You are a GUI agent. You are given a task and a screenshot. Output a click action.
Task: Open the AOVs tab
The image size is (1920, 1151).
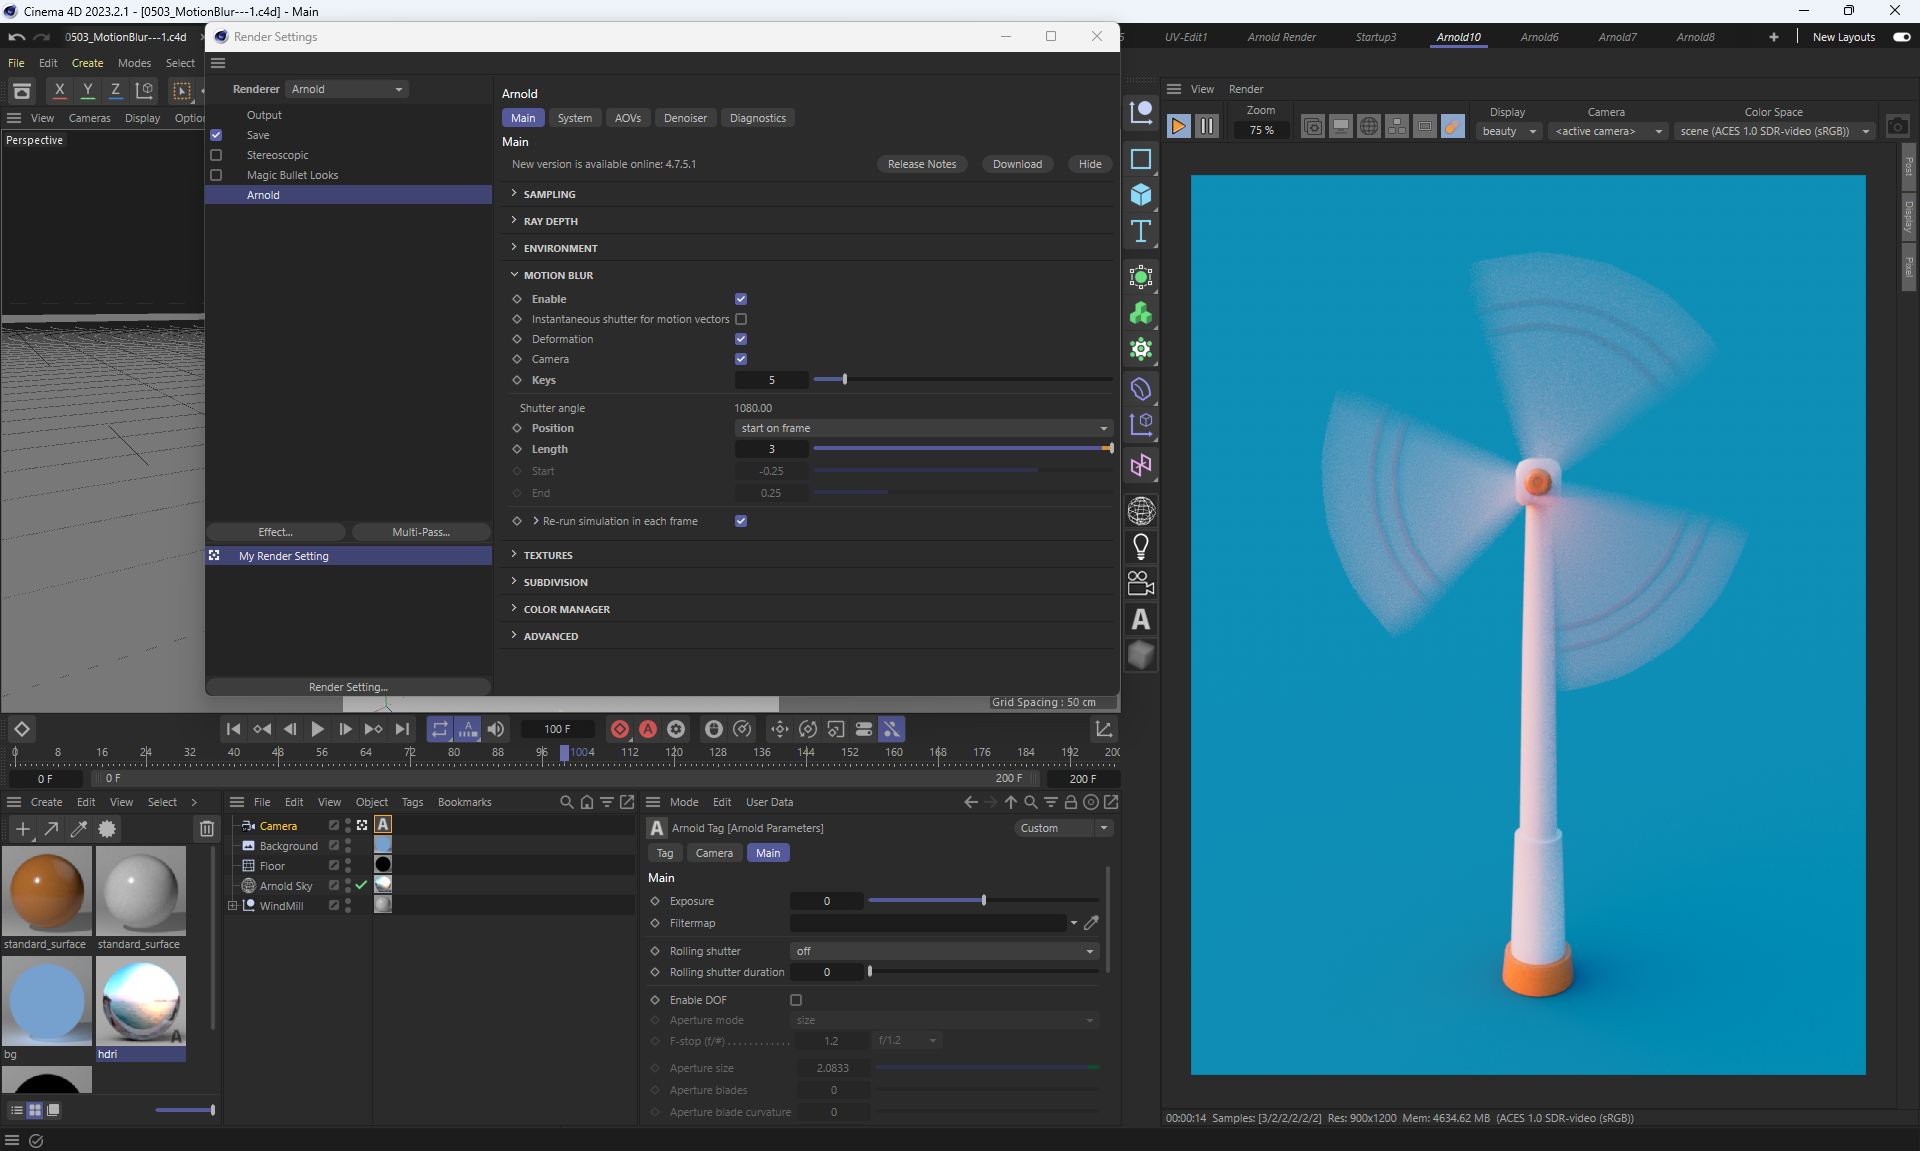627,118
